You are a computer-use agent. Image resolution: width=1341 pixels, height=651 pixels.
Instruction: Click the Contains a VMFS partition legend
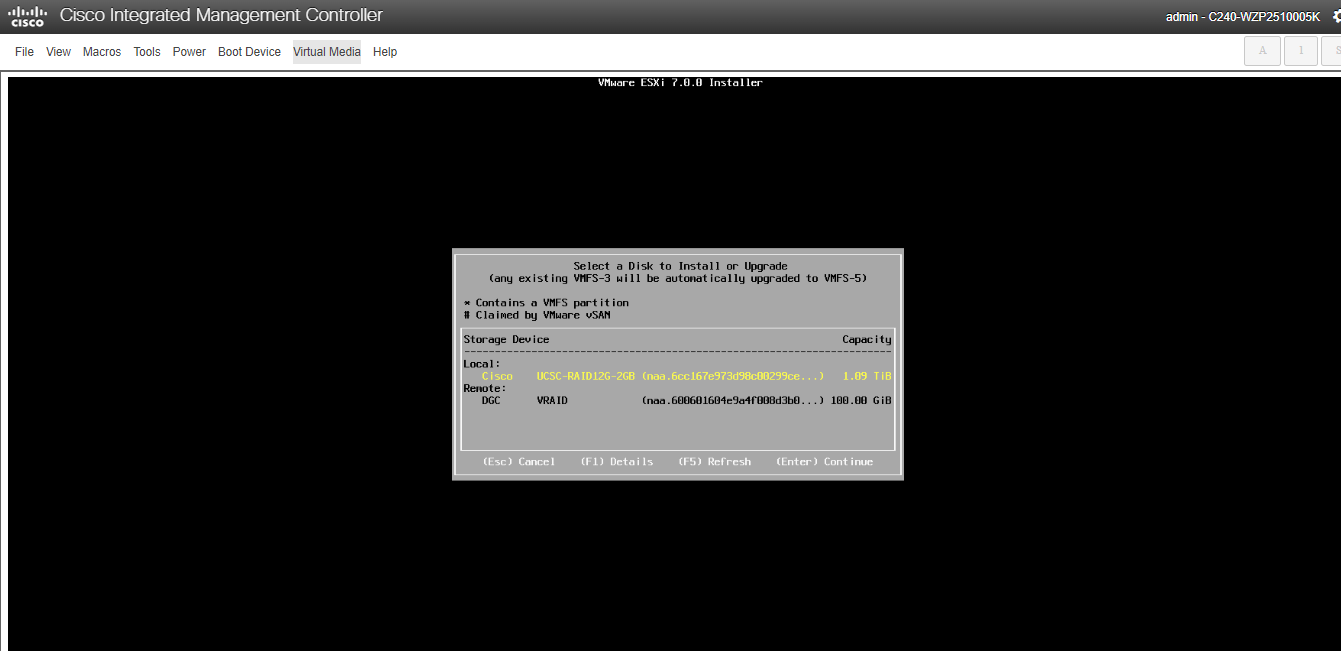(x=546, y=303)
